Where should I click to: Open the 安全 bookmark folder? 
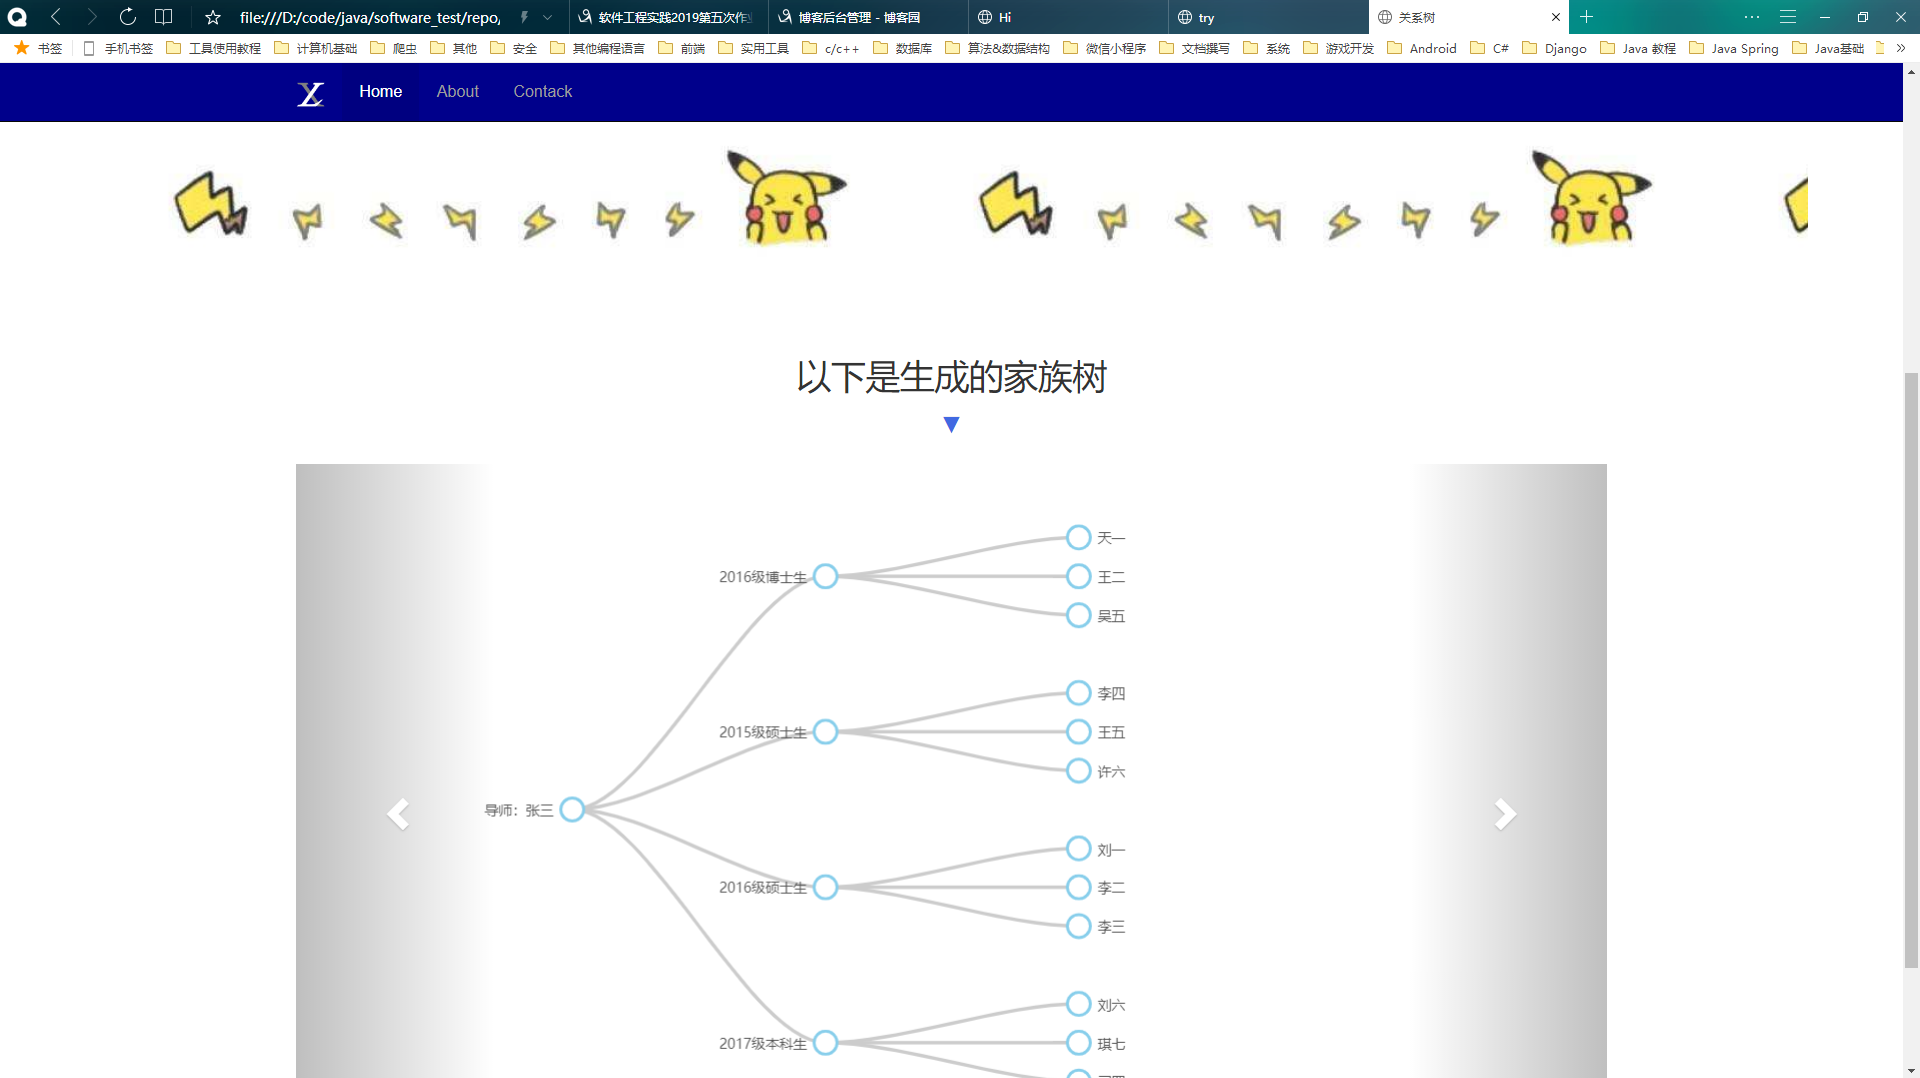click(x=513, y=48)
